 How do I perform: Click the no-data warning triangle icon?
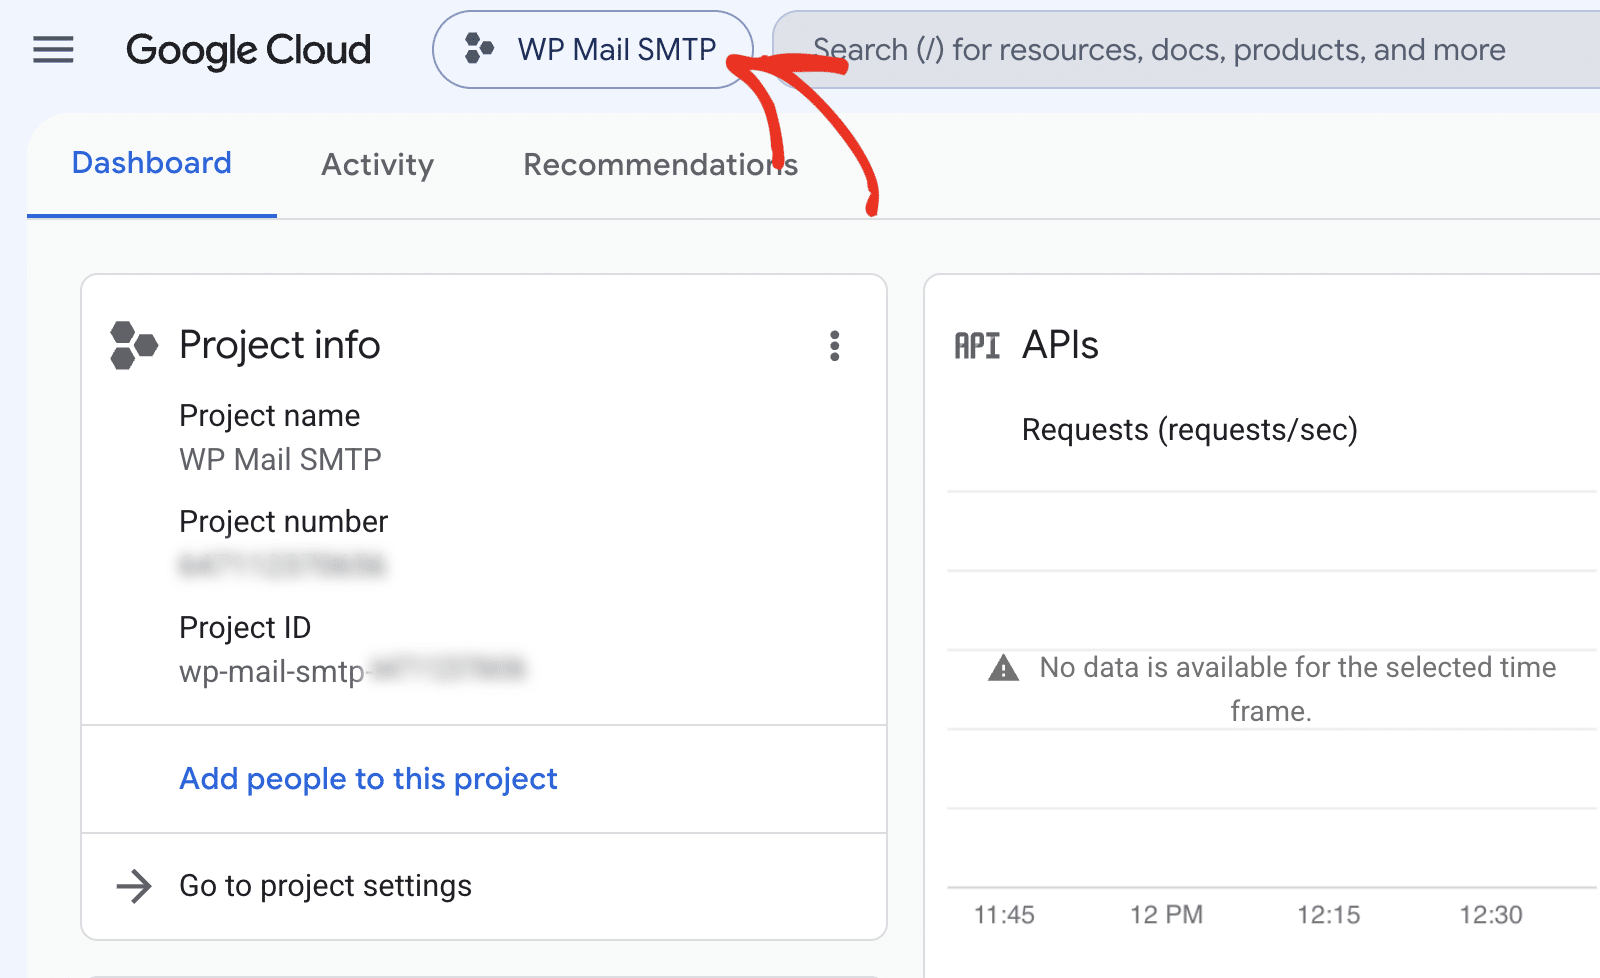pyautogui.click(x=1003, y=668)
